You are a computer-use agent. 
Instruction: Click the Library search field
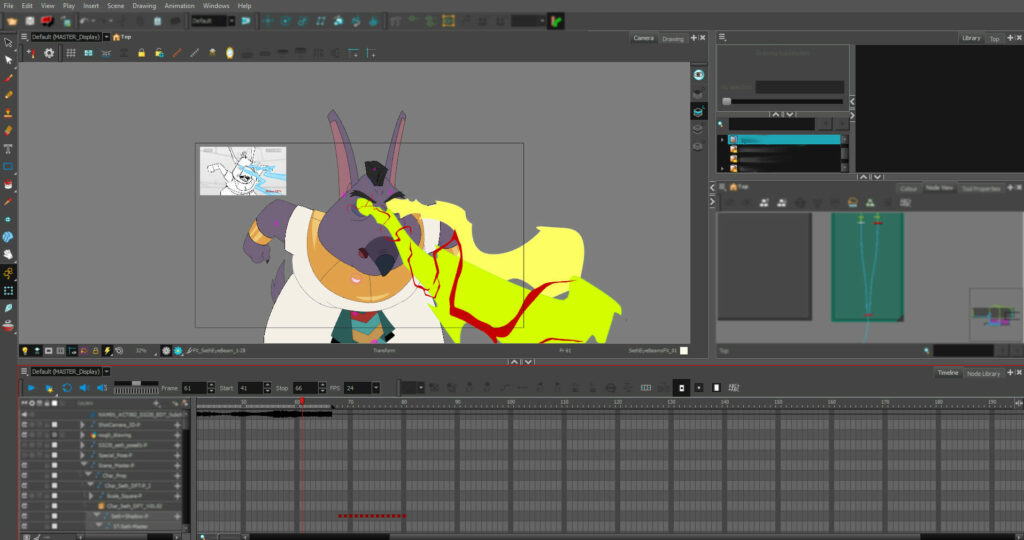click(771, 124)
